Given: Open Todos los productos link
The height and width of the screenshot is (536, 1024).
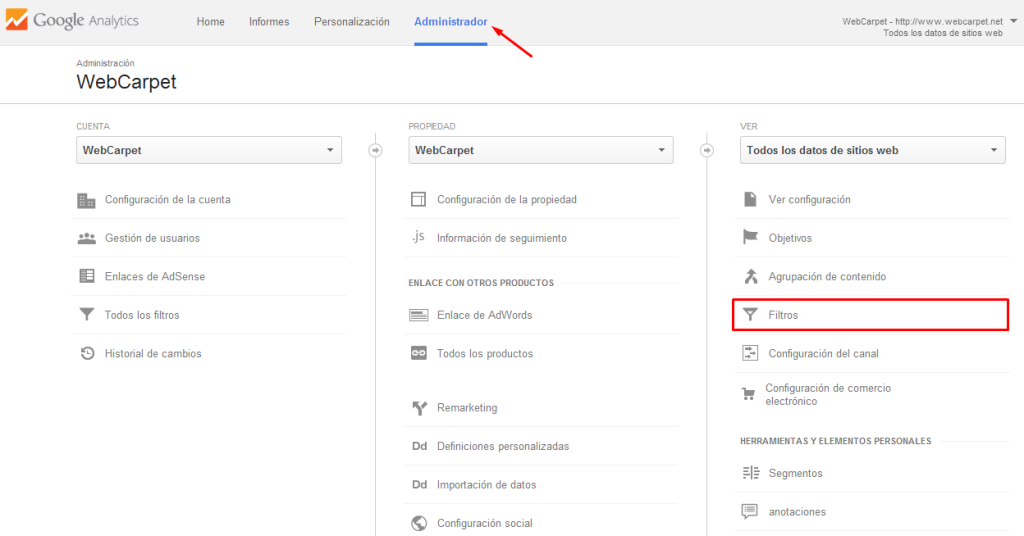Looking at the screenshot, I should tap(485, 353).
